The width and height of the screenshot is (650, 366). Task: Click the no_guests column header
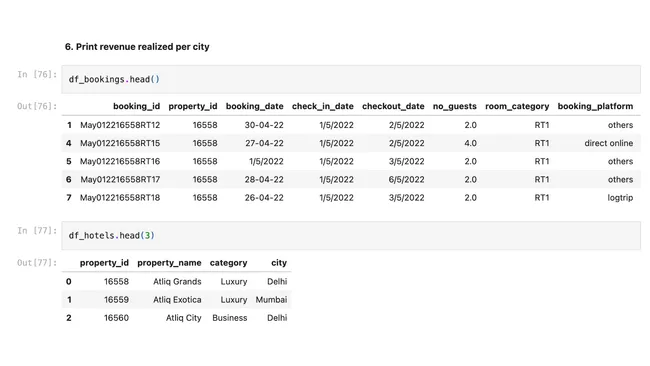(x=455, y=106)
